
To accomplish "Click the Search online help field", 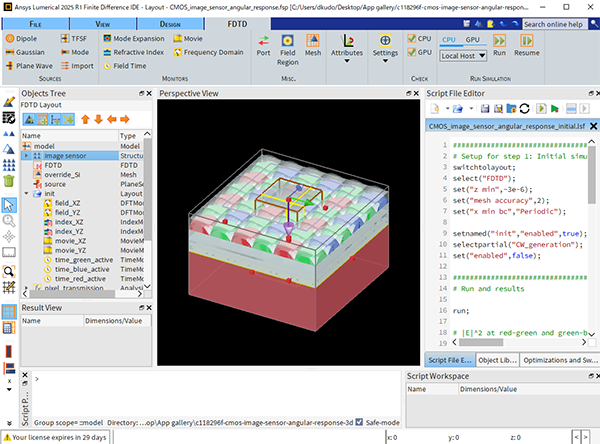I will tap(554, 24).
